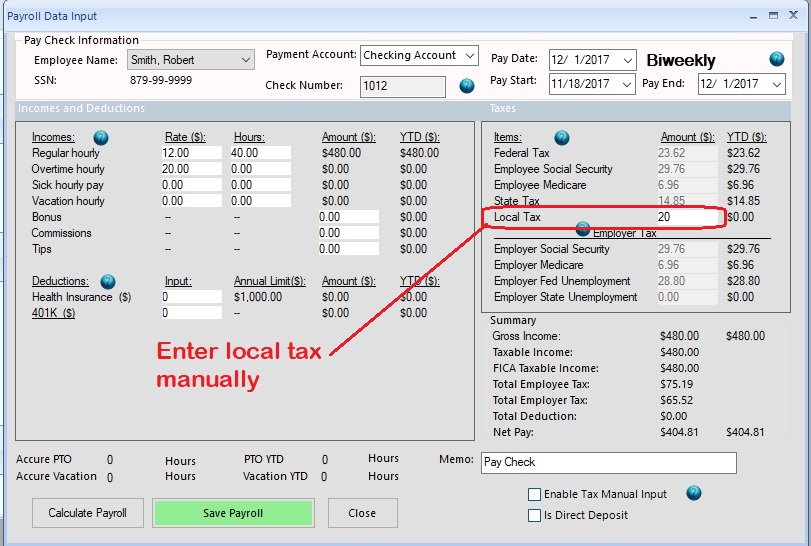Screen dimensions: 811x546
Task: Click the Local Tax amount field
Action: point(686,217)
